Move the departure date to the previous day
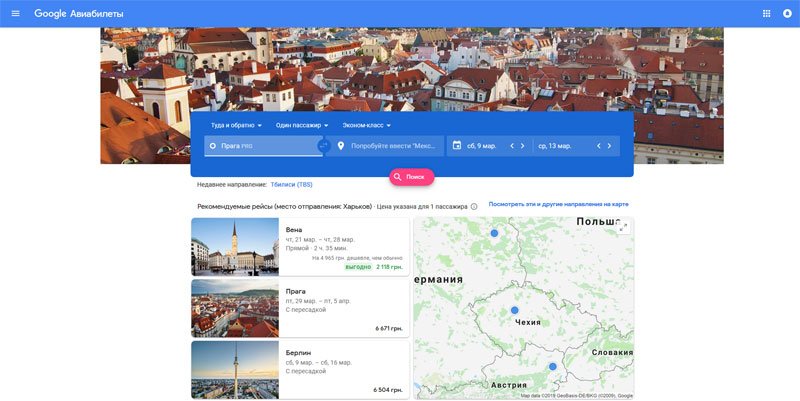Screen dimensions: 800x401 512,146
